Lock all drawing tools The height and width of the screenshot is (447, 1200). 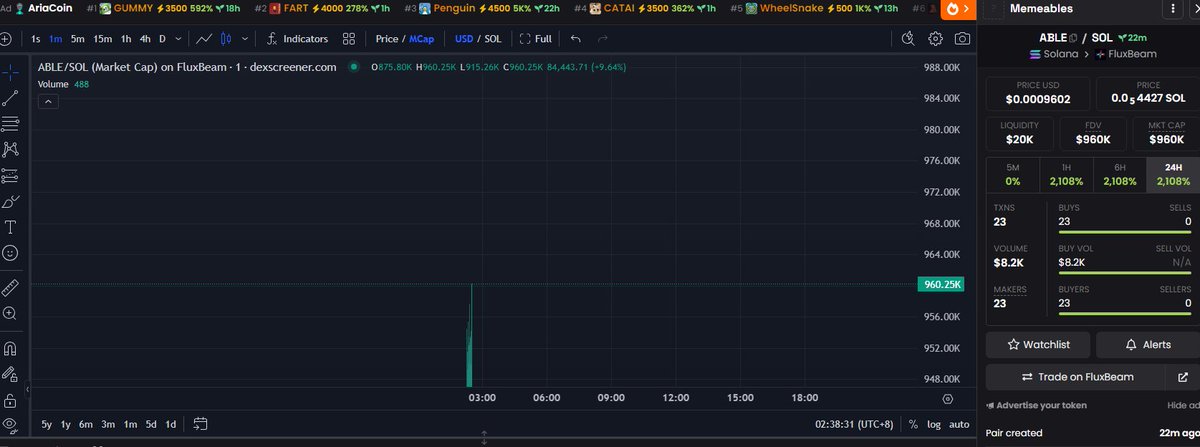point(10,401)
